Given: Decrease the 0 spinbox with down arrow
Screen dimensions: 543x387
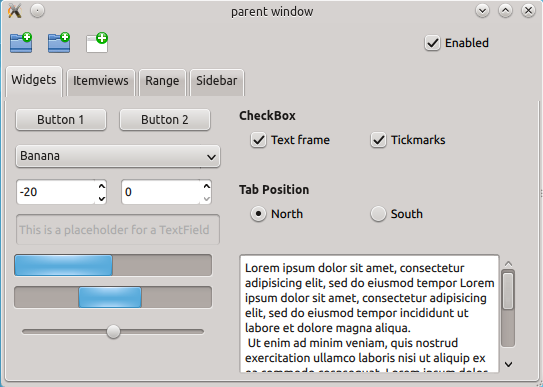Looking at the screenshot, I should tap(207, 198).
